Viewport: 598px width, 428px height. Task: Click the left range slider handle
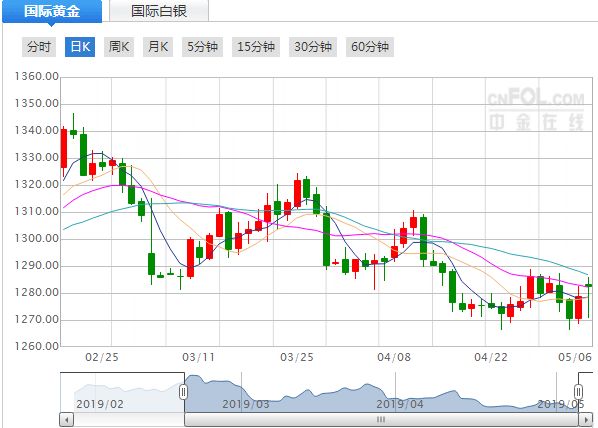[183, 392]
